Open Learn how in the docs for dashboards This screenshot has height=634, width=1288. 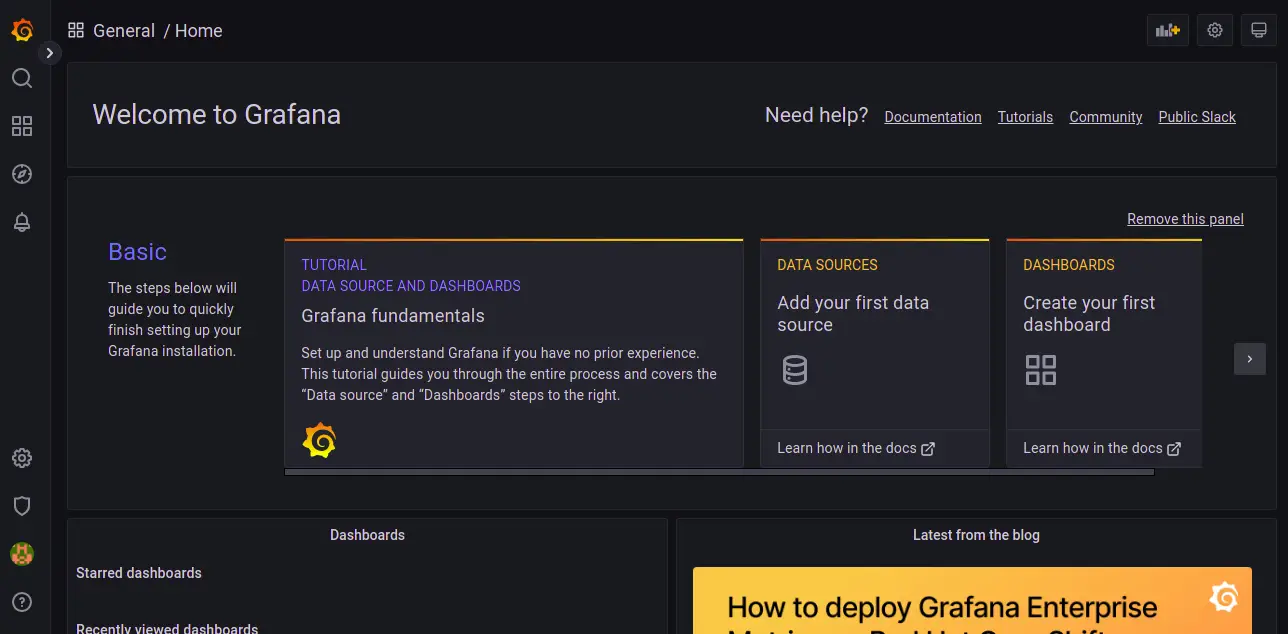[1102, 448]
